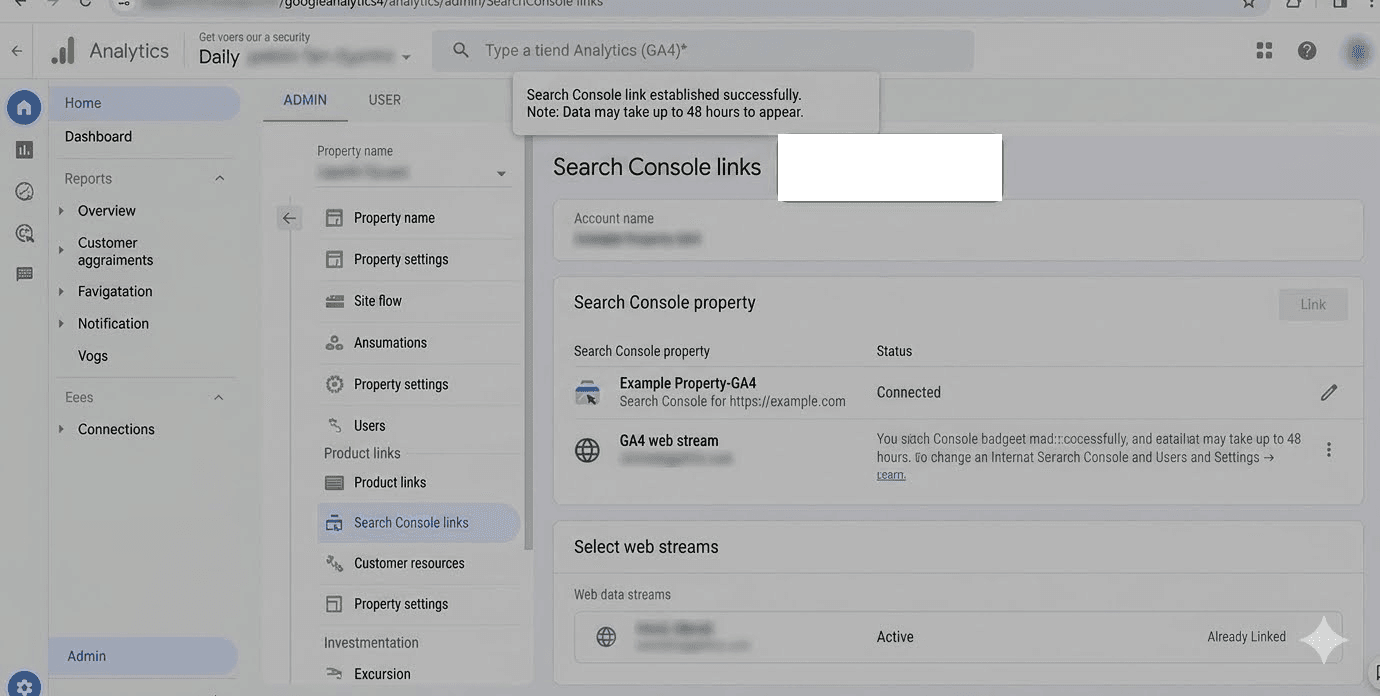Click the Property name row icon

coord(335,218)
